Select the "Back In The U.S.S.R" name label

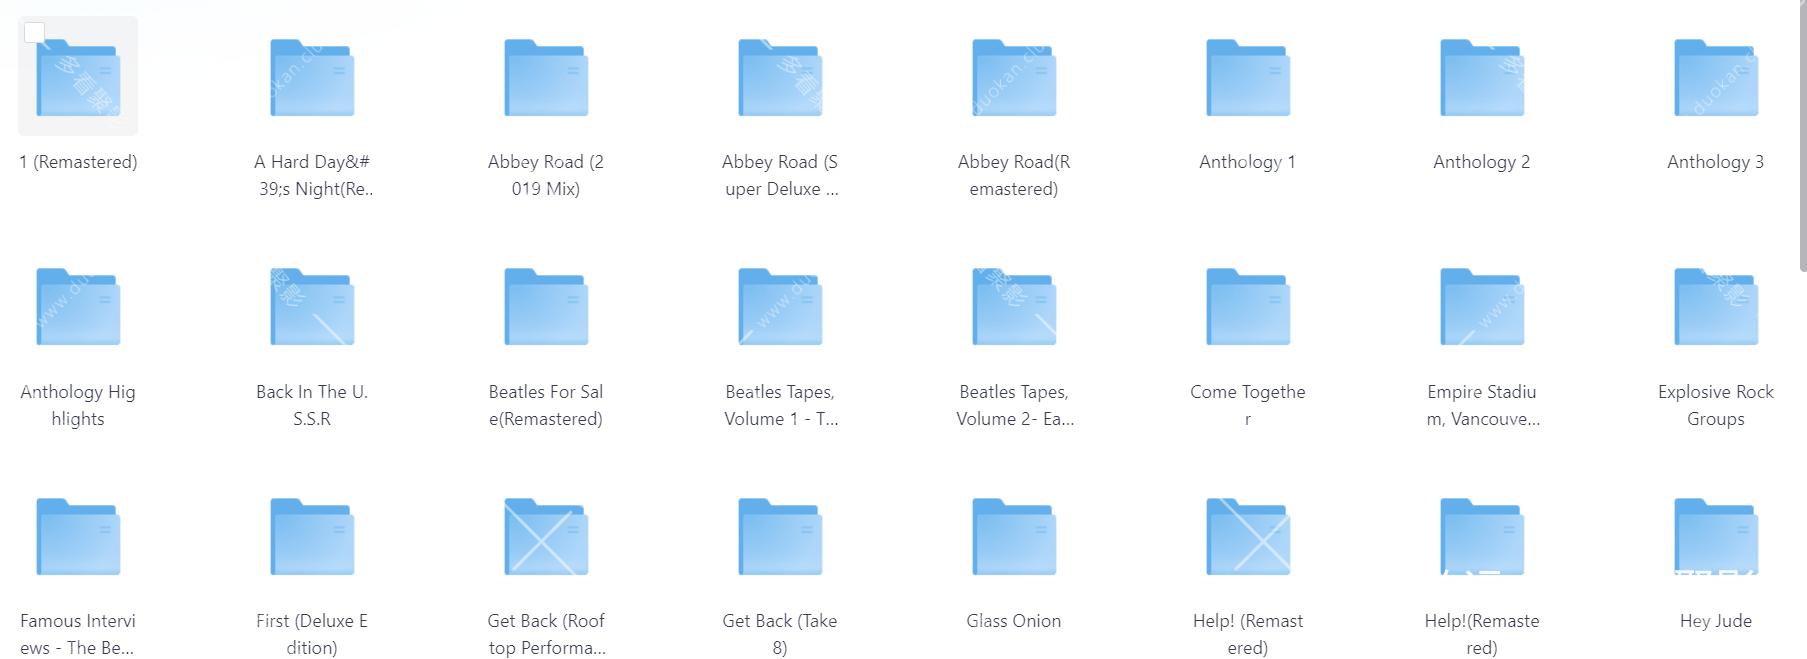pyautogui.click(x=312, y=405)
